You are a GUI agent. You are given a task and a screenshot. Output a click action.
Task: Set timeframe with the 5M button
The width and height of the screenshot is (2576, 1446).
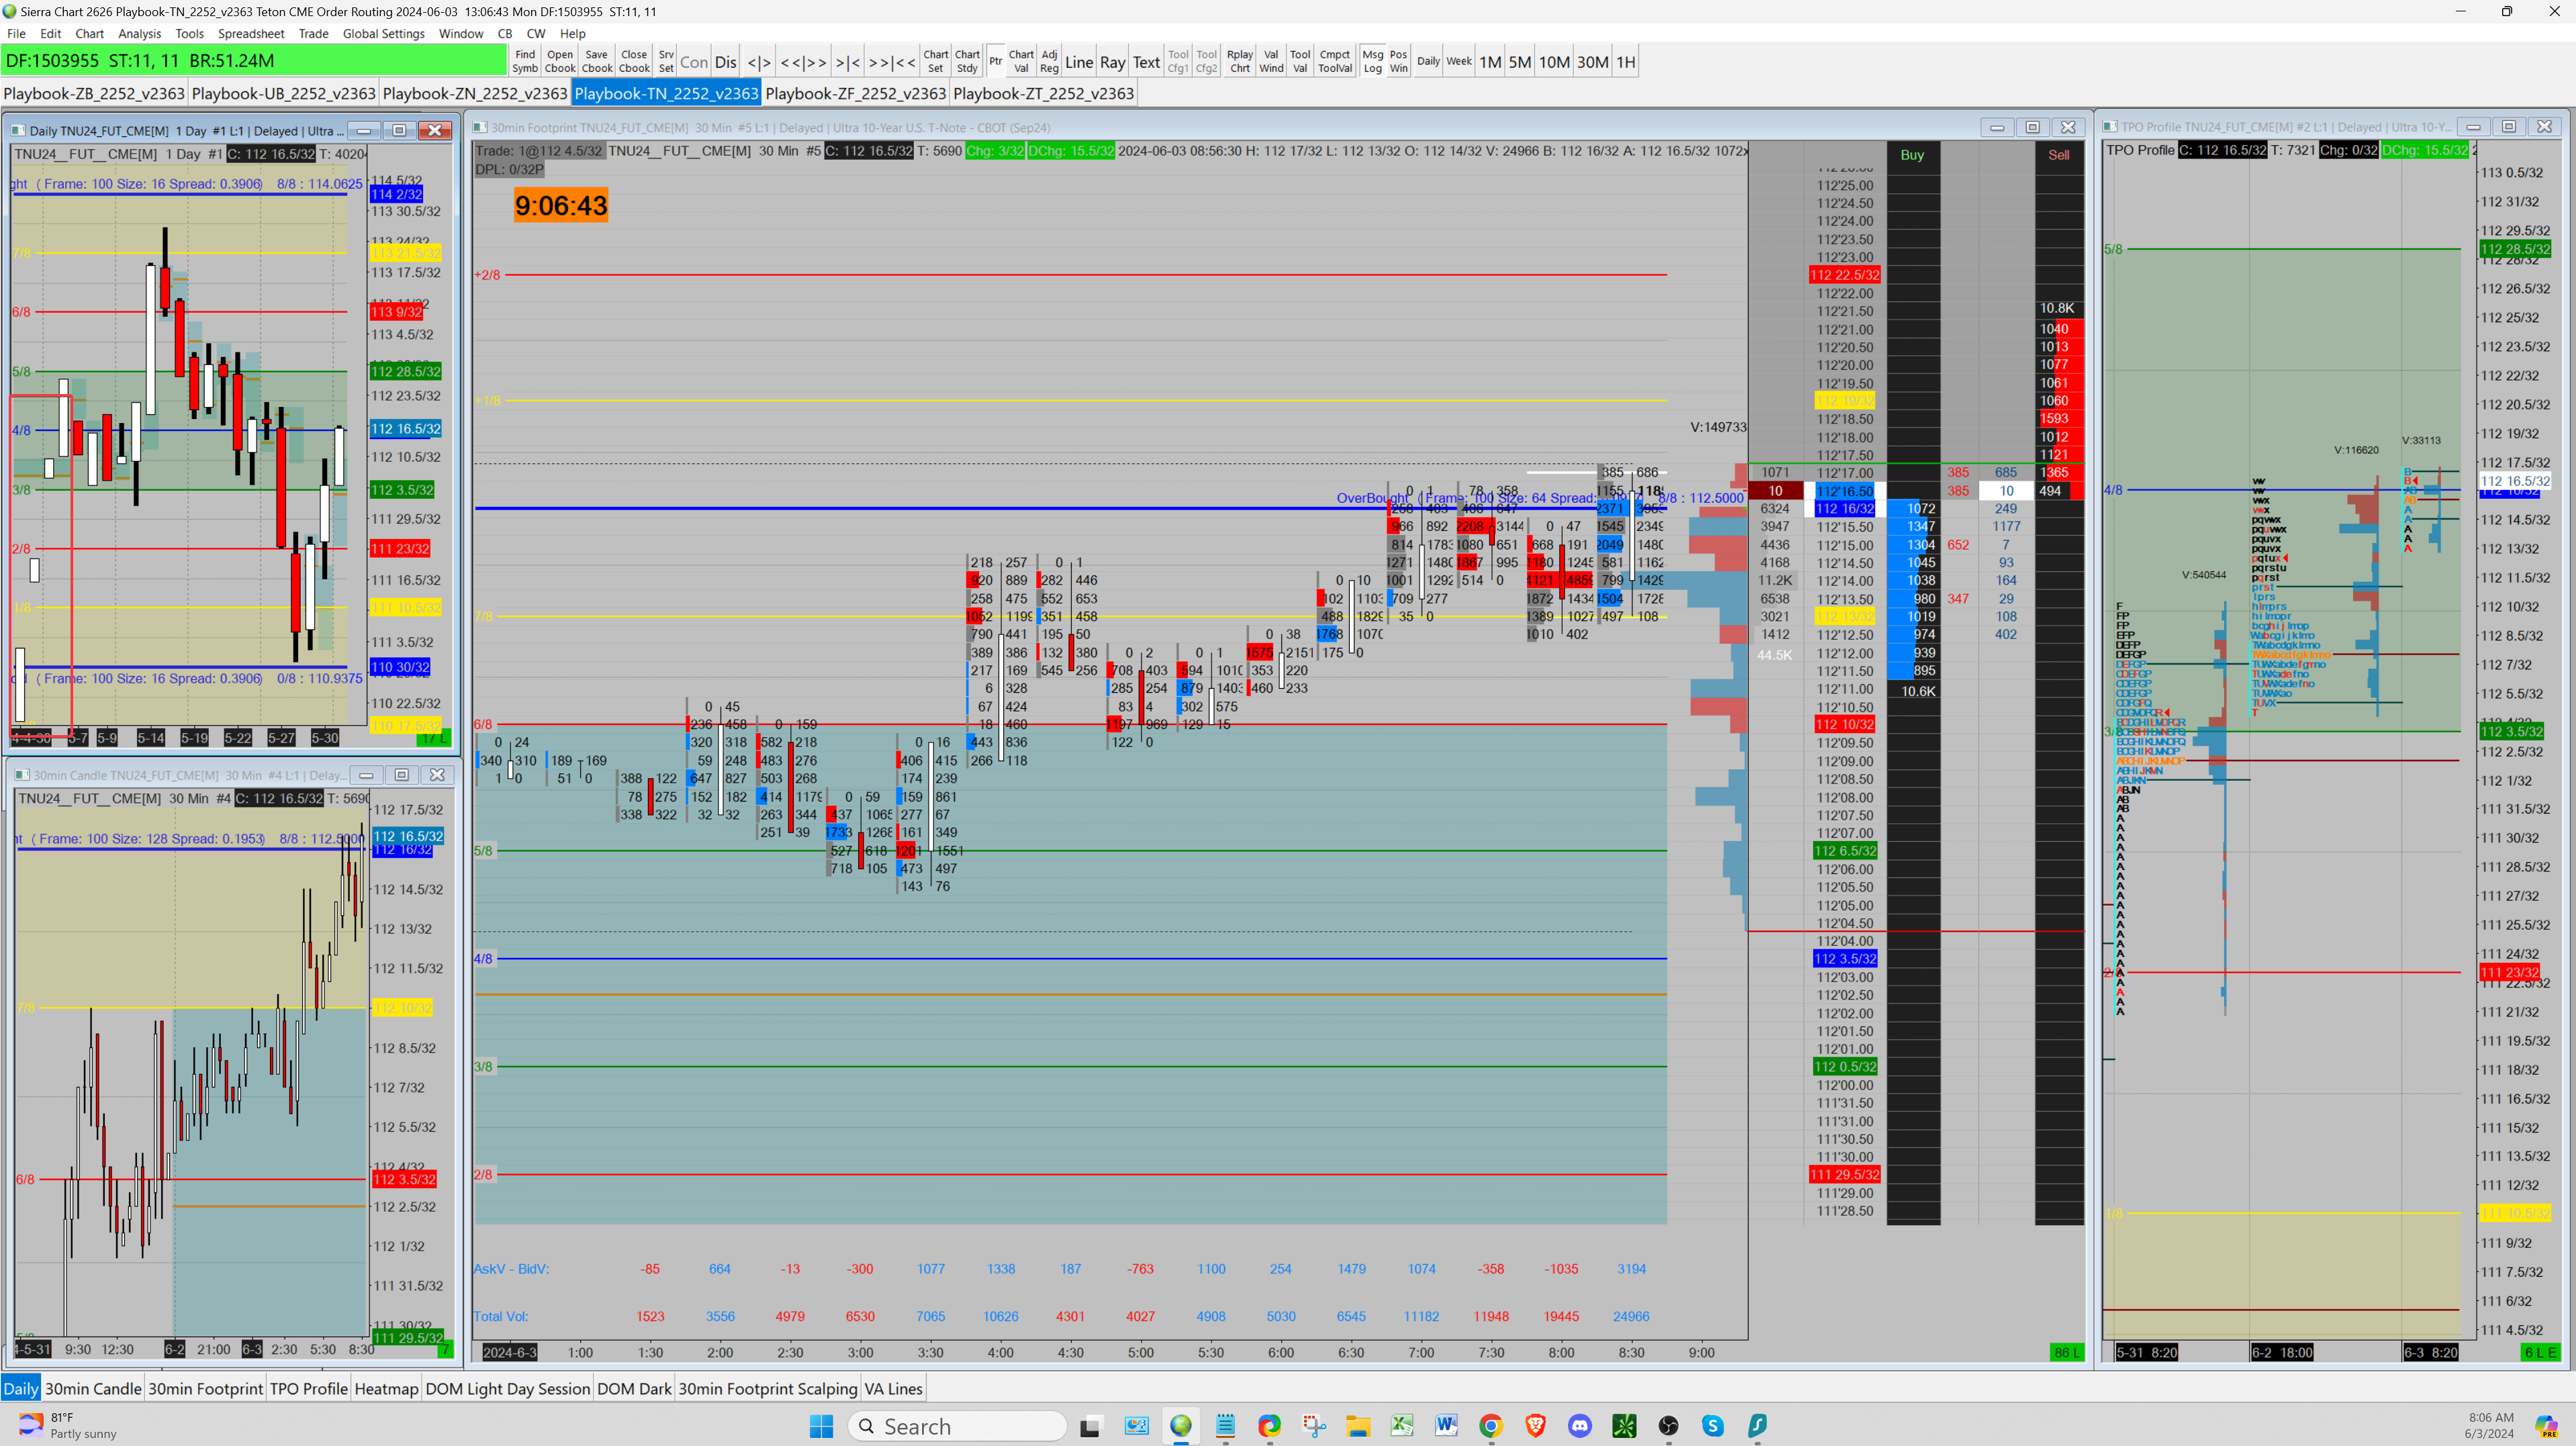1519,62
